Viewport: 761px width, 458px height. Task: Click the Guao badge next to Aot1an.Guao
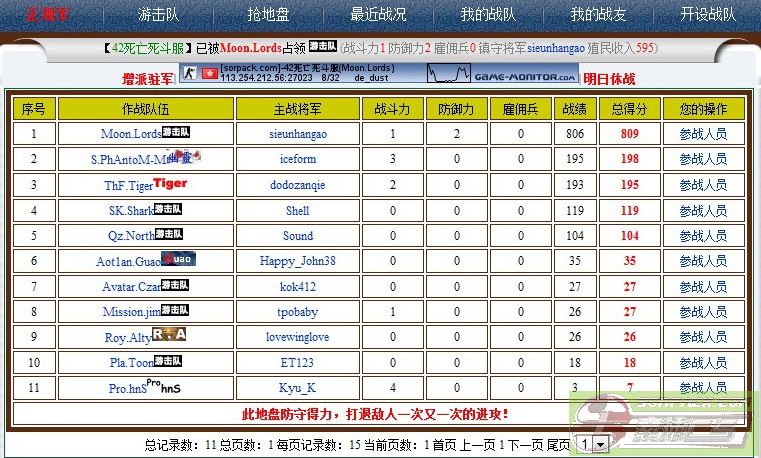pos(180,259)
